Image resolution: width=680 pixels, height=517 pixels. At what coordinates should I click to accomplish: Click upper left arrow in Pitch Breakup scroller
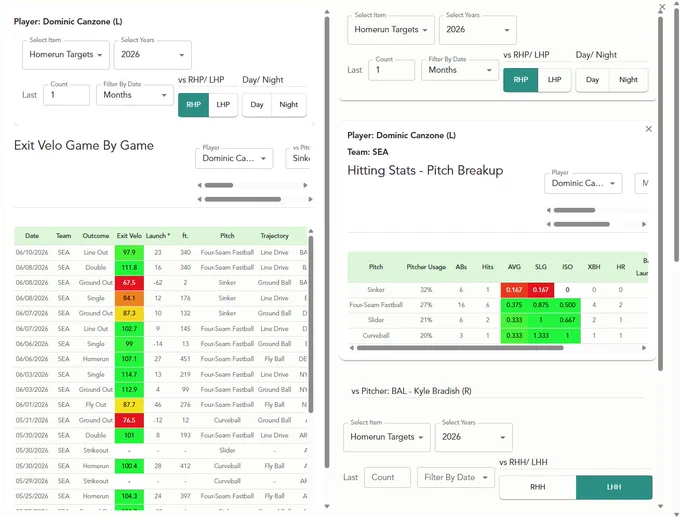click(549, 210)
